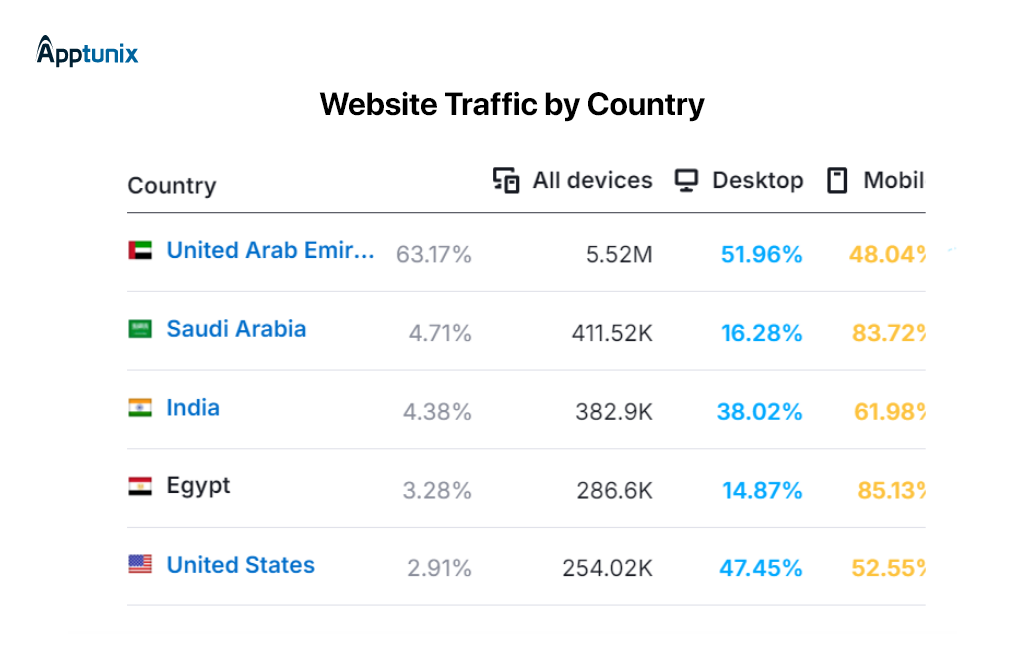The width and height of the screenshot is (1024, 647).
Task: Click the Apptunix logo
Action: (87, 50)
